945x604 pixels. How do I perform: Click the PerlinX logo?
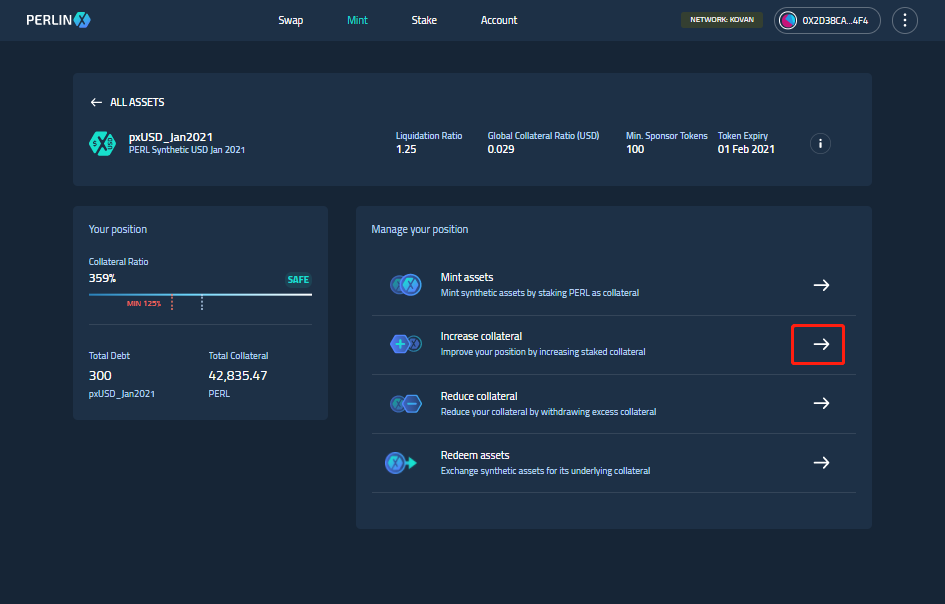pyautogui.click(x=58, y=20)
